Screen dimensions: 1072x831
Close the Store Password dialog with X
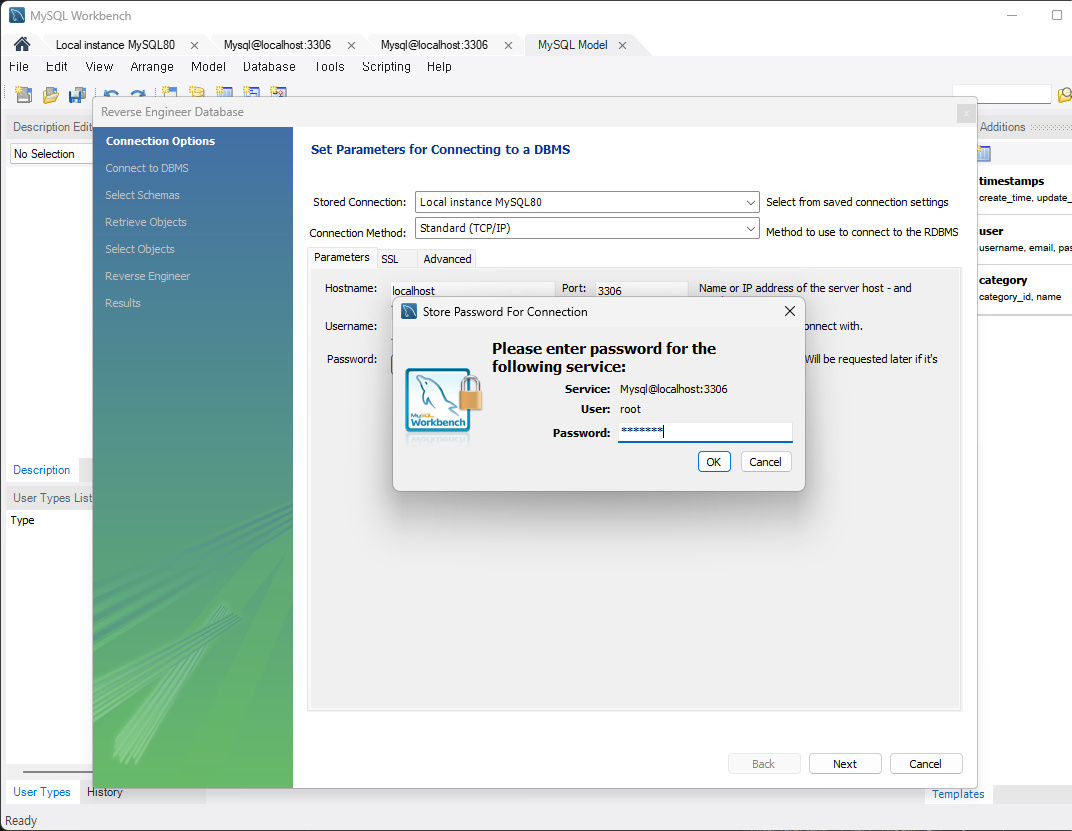tap(790, 311)
